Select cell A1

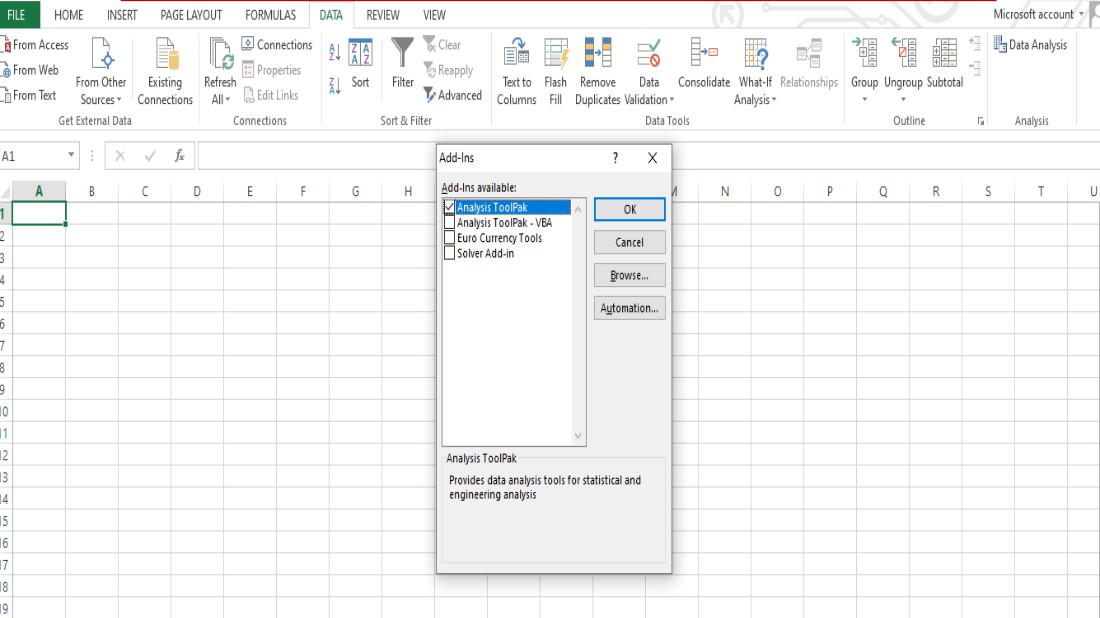[x=39, y=213]
